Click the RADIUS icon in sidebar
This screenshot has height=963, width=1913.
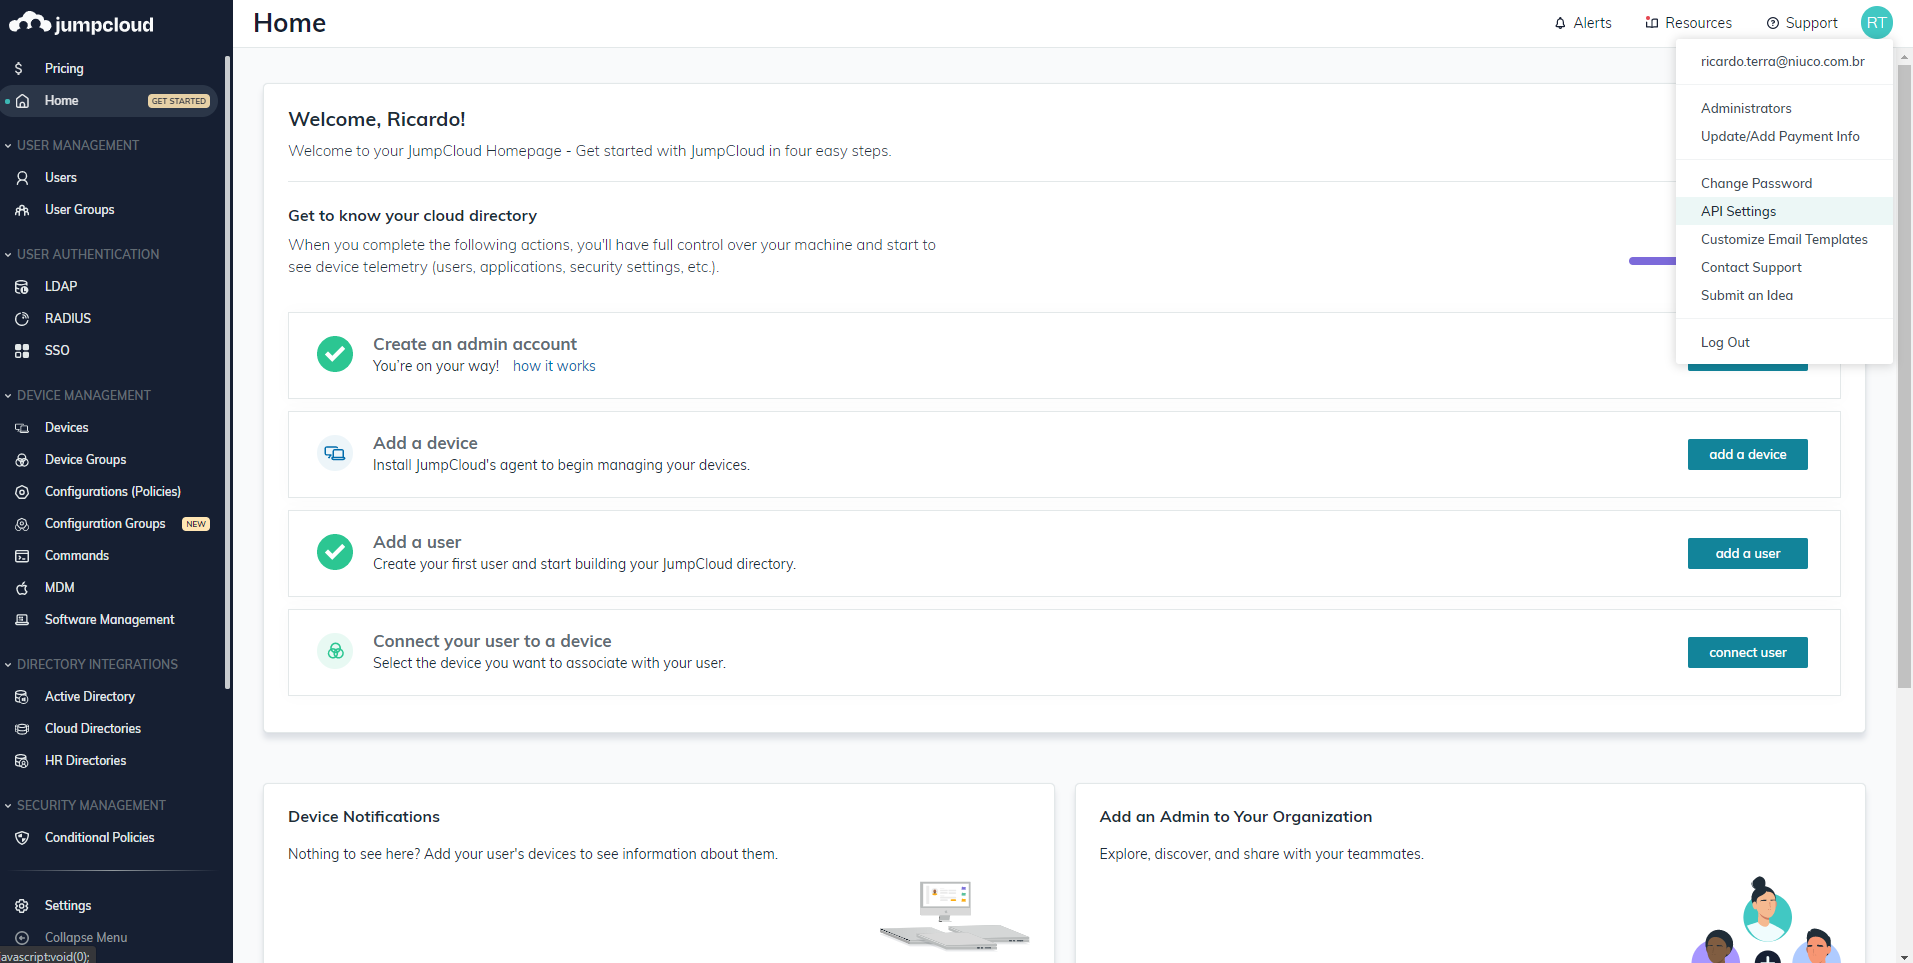coord(22,319)
